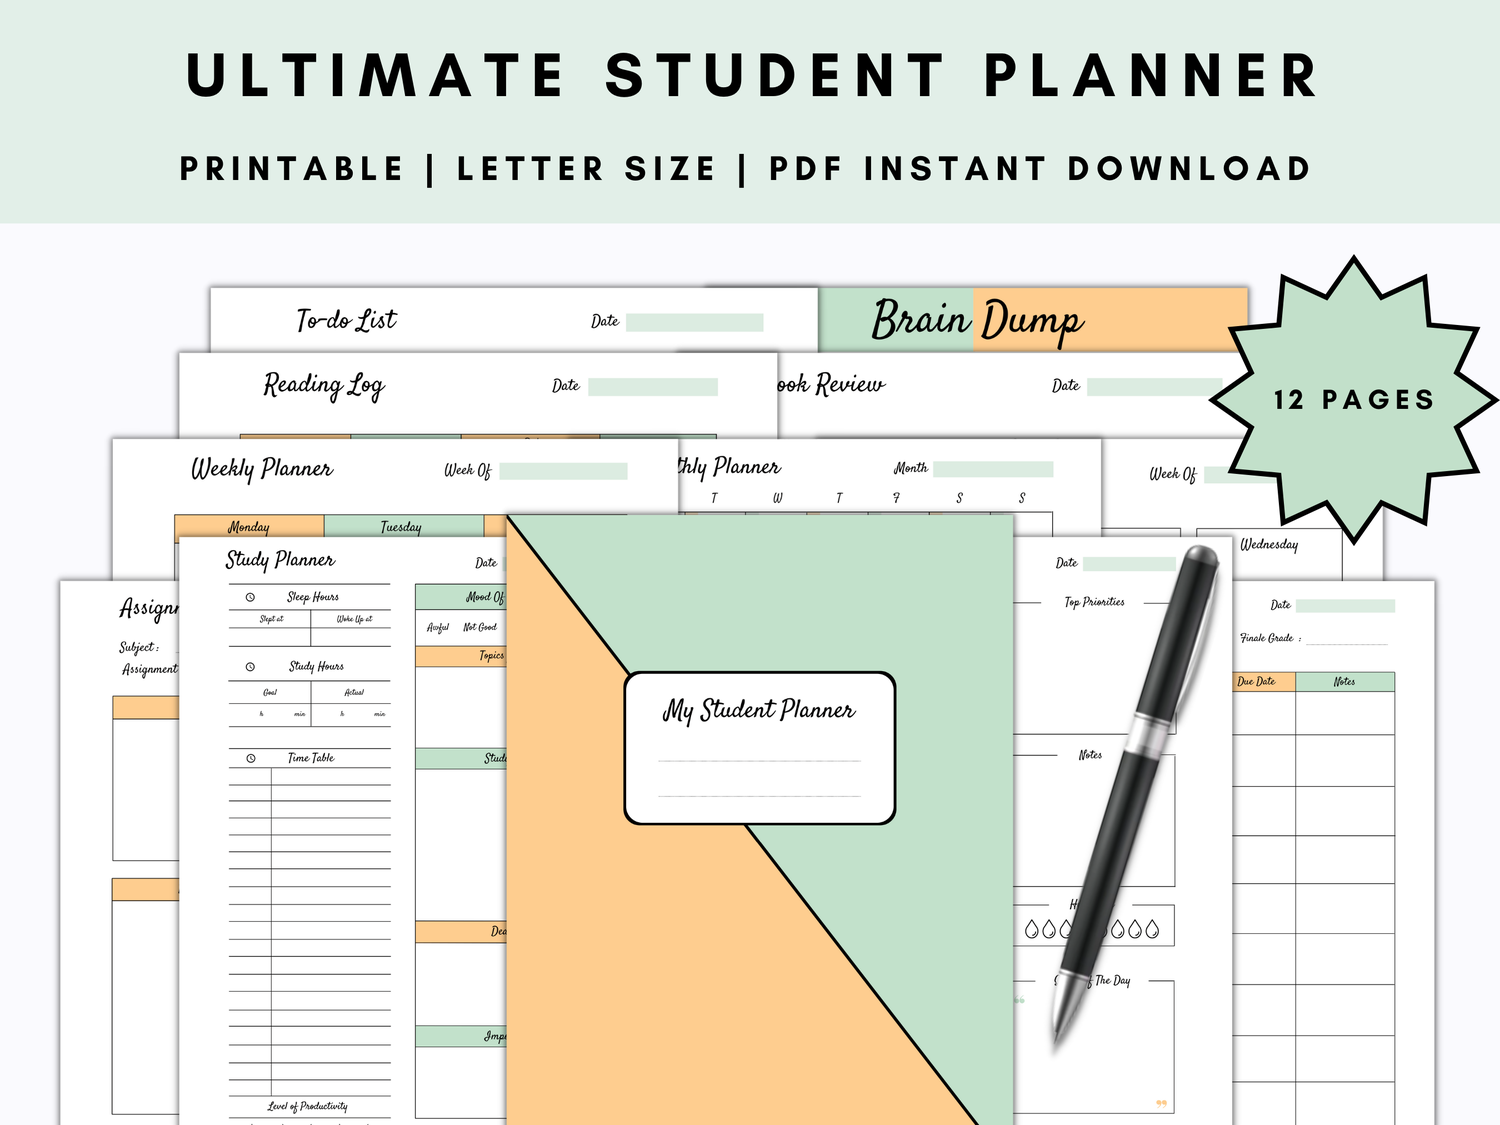Click the 12 PAGES starburst badge

click(1353, 398)
